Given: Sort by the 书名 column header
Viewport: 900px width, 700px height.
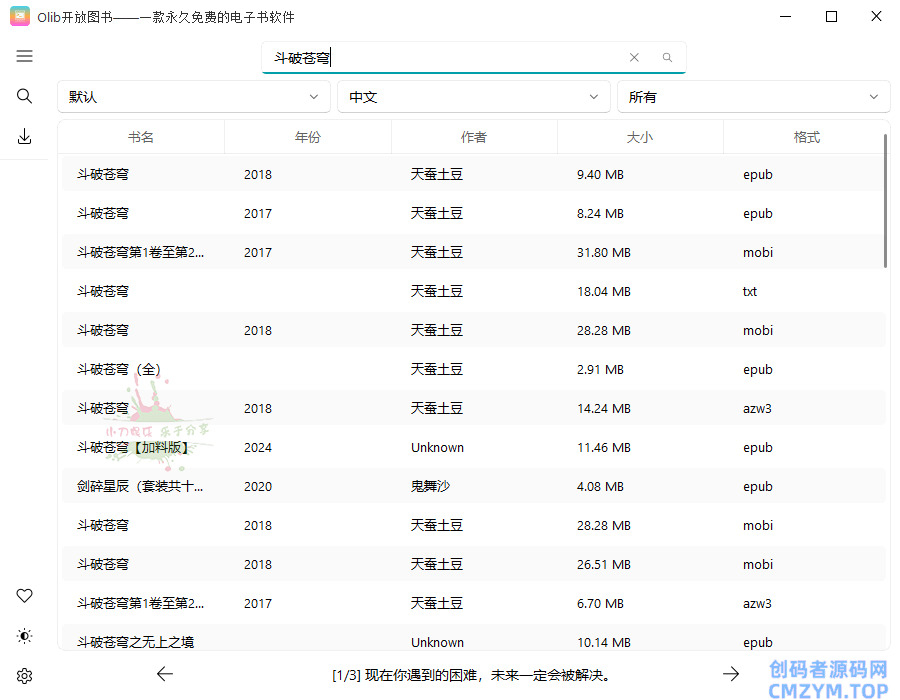Looking at the screenshot, I should pos(141,137).
